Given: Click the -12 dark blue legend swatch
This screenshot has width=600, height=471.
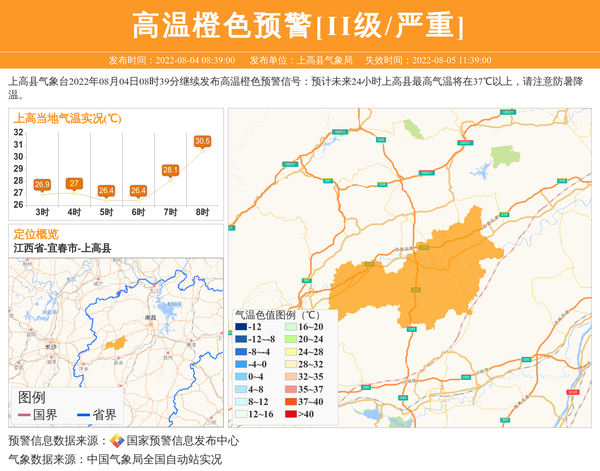Looking at the screenshot, I should tap(241, 327).
